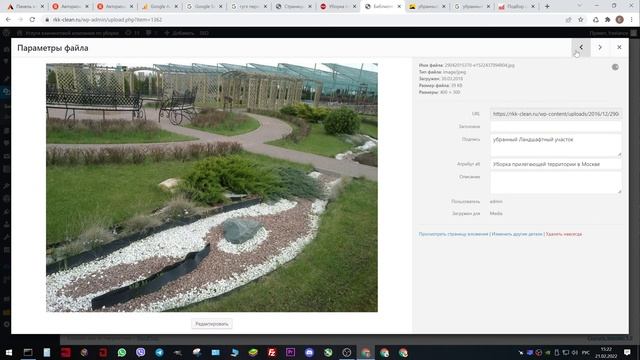The width and height of the screenshot is (640, 360).
Task: Open Telegram from the taskbar
Action: (159, 352)
